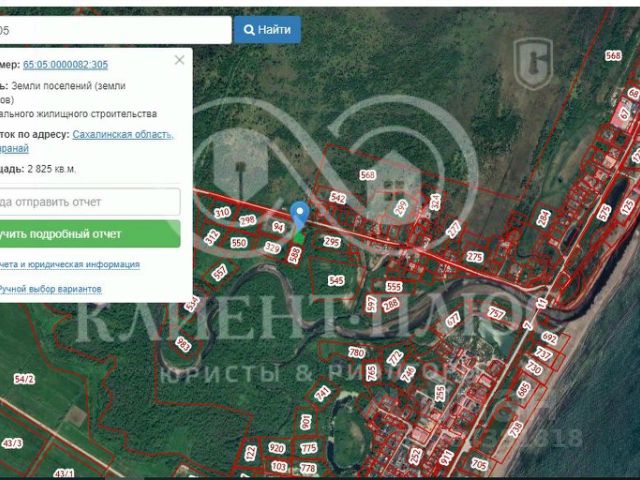Select parcel label 255
Screen dimensions: 640x480
point(440,393)
